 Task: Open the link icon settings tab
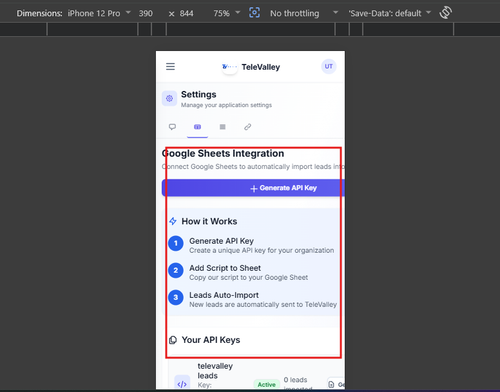click(x=247, y=127)
